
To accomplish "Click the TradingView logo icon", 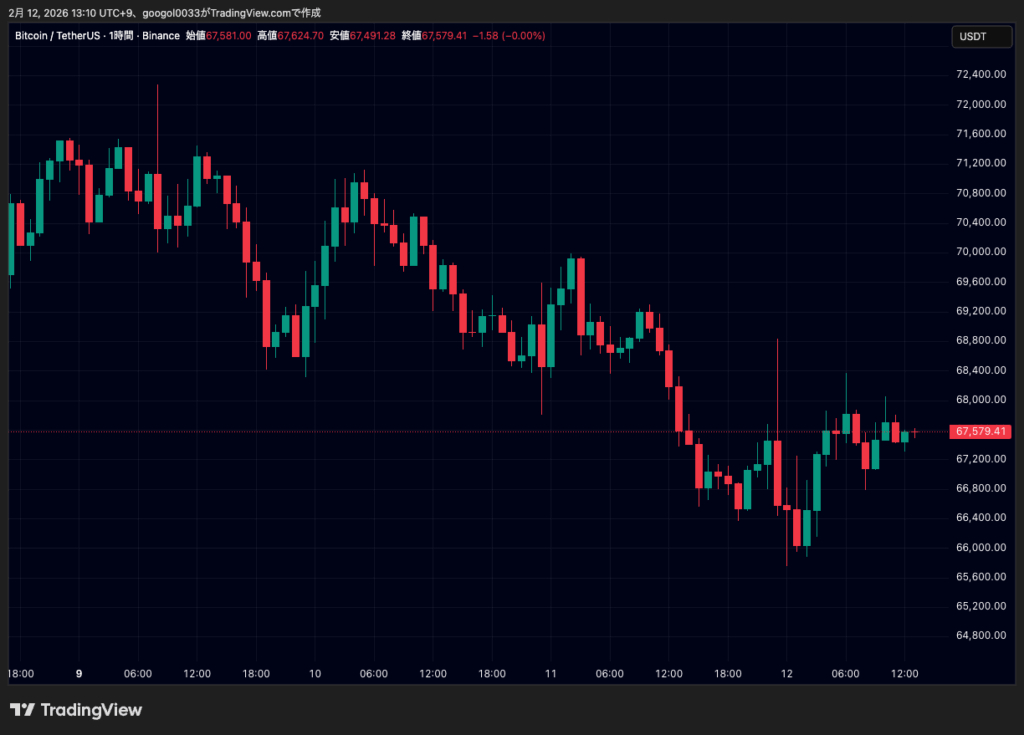I will click(22, 710).
